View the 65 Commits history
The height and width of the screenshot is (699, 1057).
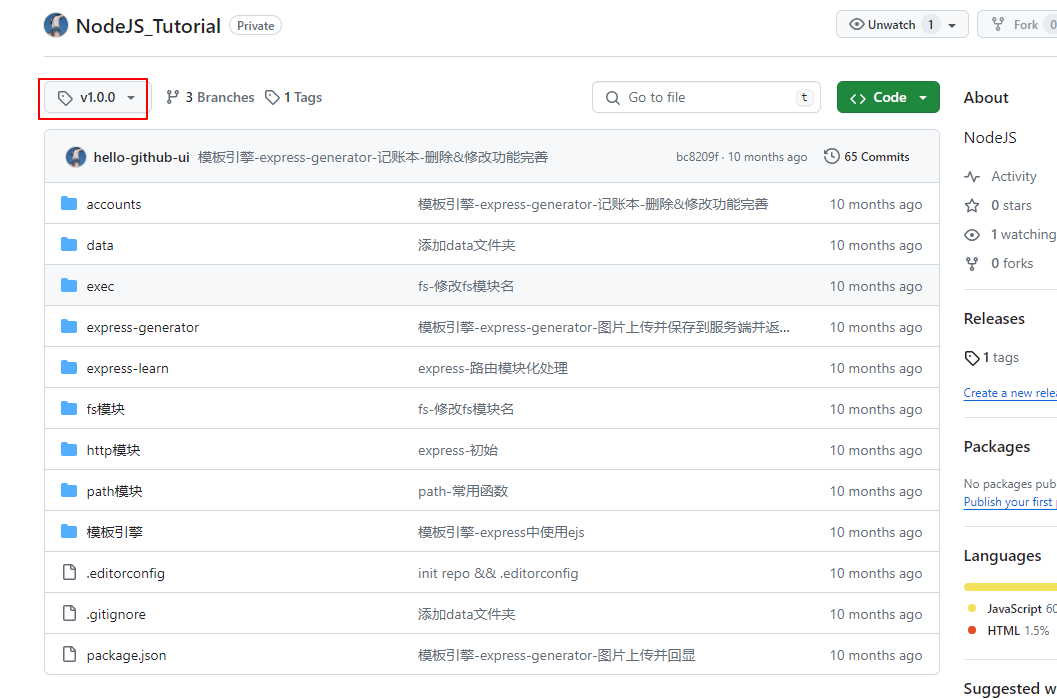(x=867, y=156)
